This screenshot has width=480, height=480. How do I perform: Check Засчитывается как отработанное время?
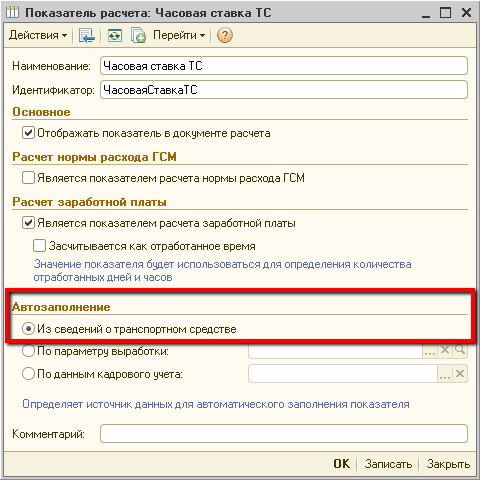point(39,246)
